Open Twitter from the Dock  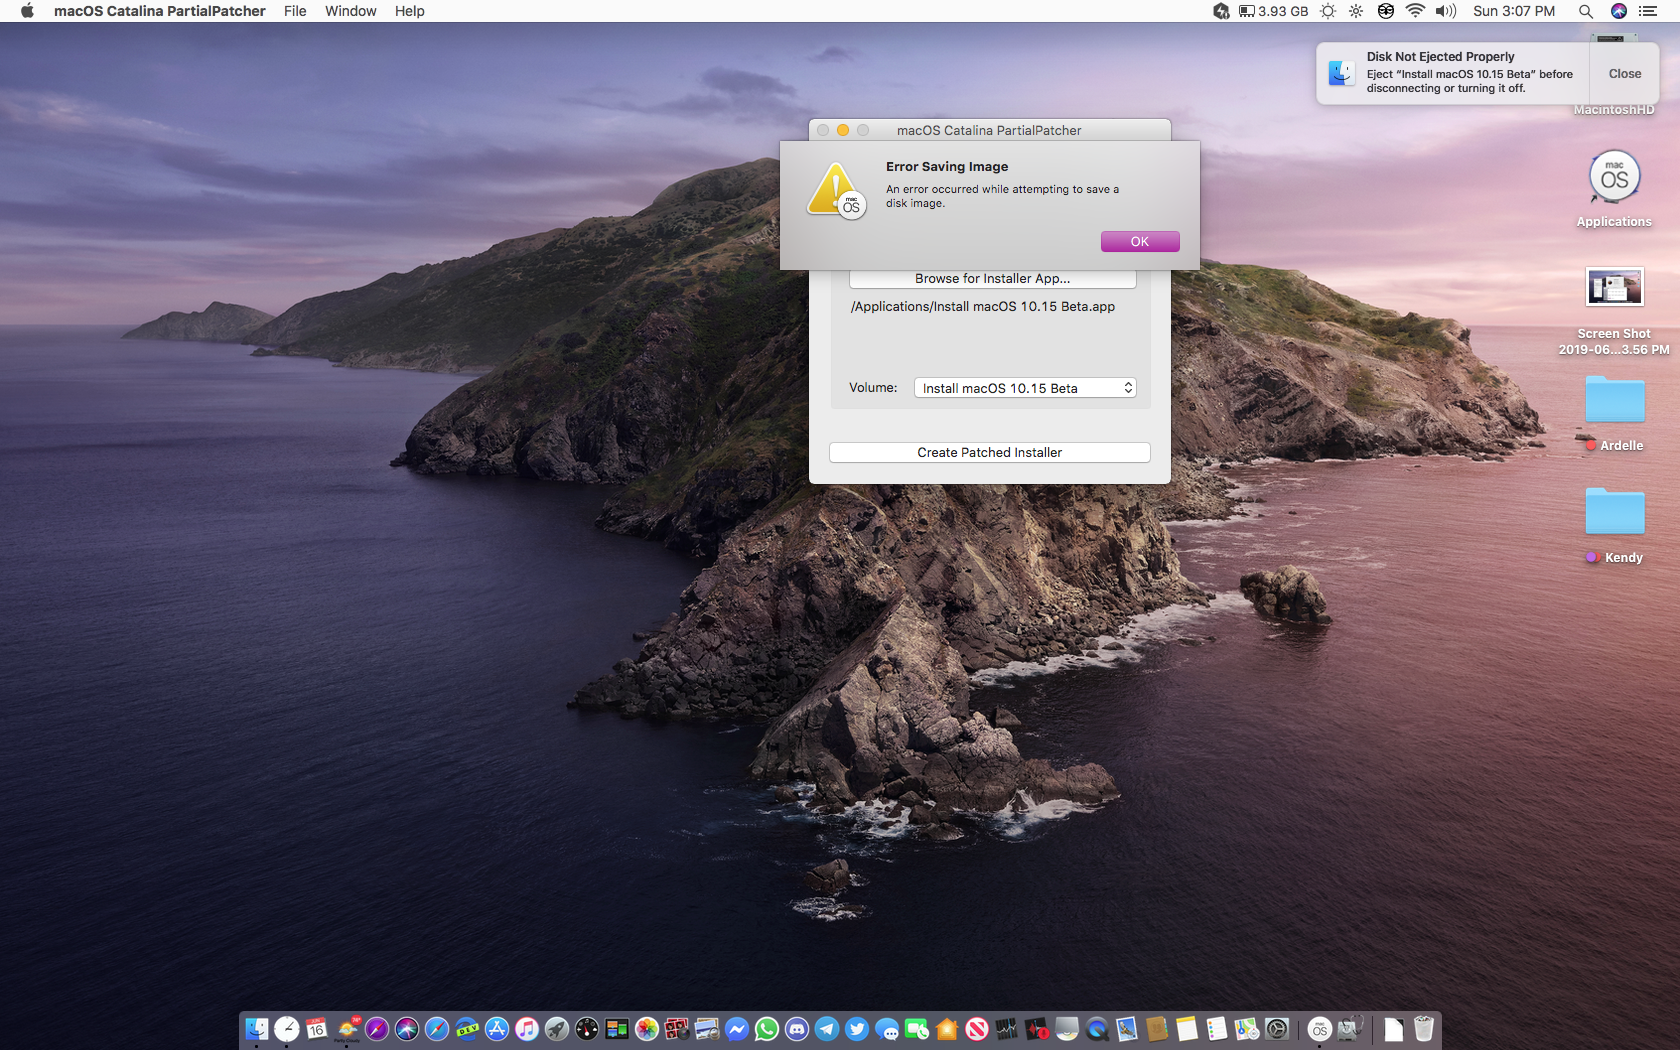click(x=857, y=1029)
